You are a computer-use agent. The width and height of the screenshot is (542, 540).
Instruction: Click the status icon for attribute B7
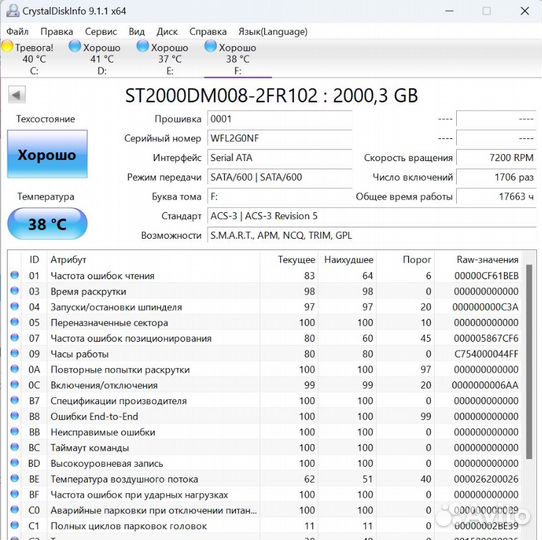tap(15, 400)
